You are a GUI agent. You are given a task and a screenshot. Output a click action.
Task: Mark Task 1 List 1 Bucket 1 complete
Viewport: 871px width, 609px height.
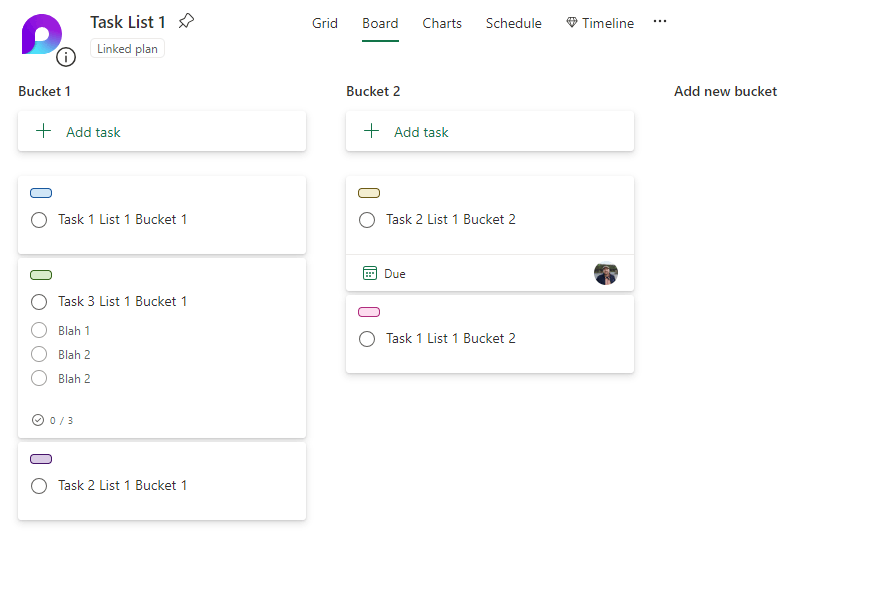[x=39, y=220]
